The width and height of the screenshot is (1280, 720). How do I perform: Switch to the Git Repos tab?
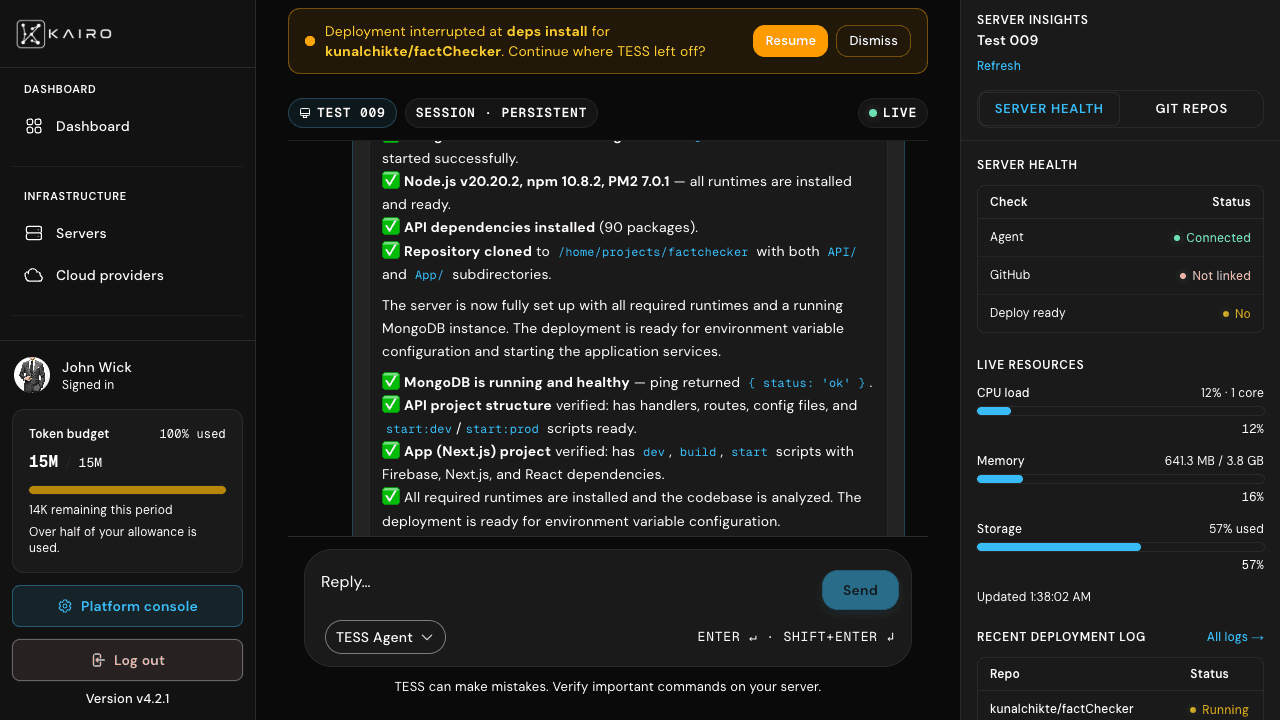click(1191, 109)
